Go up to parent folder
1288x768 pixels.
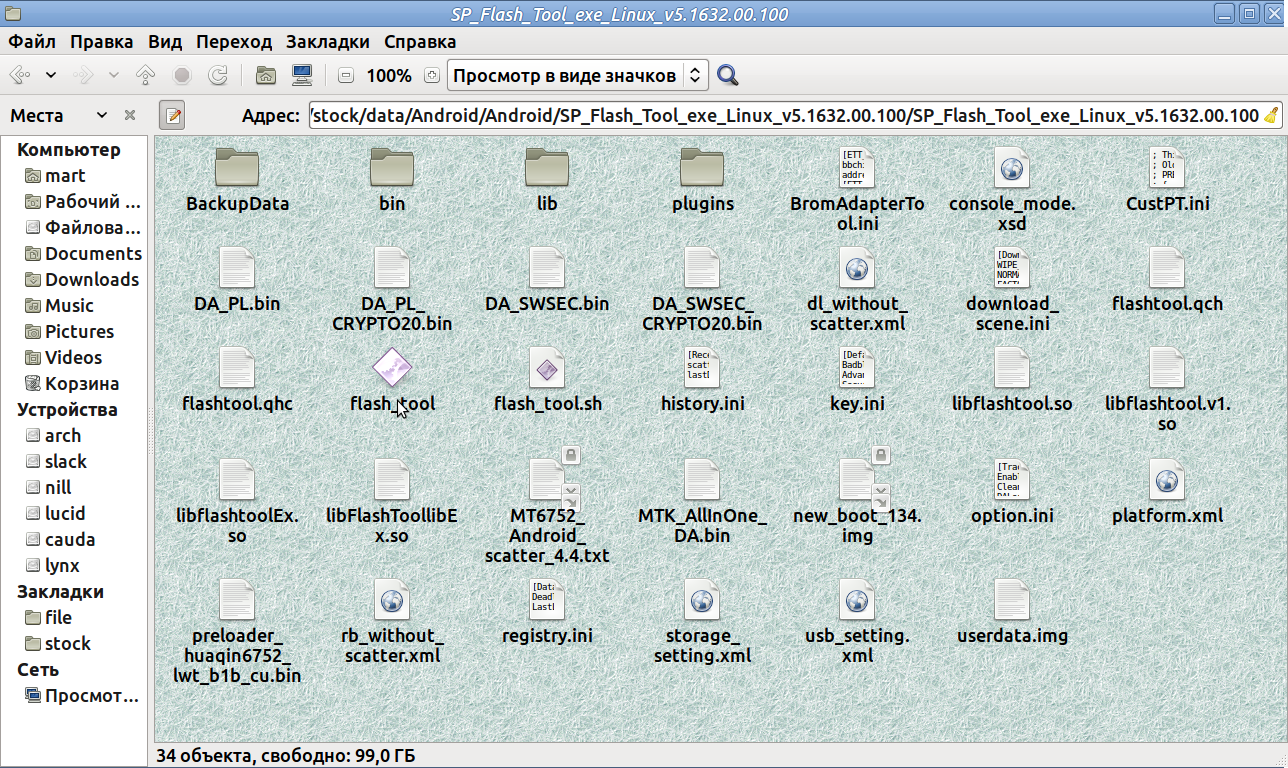[146, 75]
